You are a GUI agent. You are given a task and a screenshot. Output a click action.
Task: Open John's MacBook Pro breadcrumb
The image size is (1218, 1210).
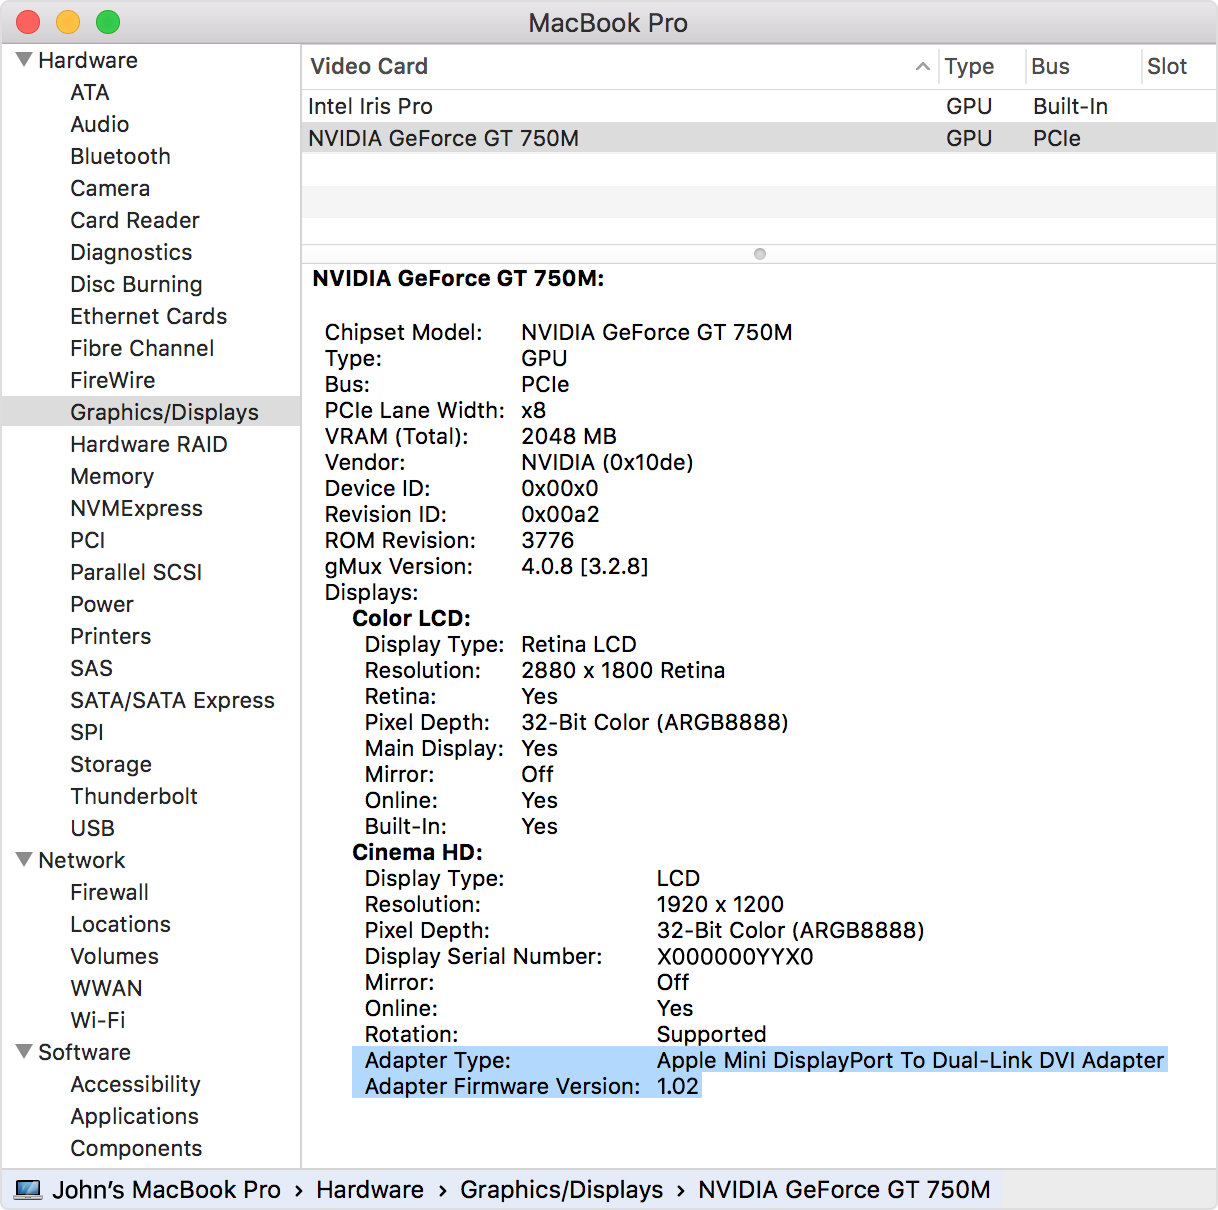click(x=166, y=1189)
